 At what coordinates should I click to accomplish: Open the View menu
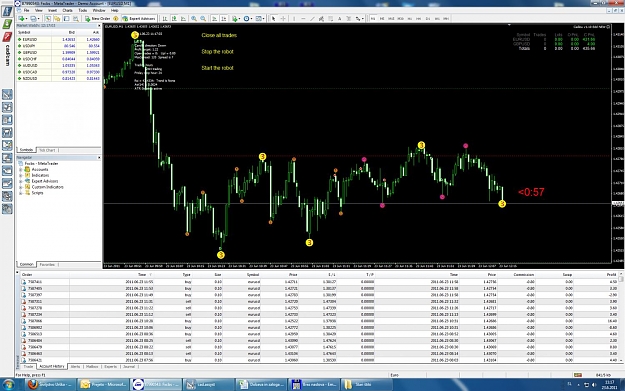coord(39,10)
